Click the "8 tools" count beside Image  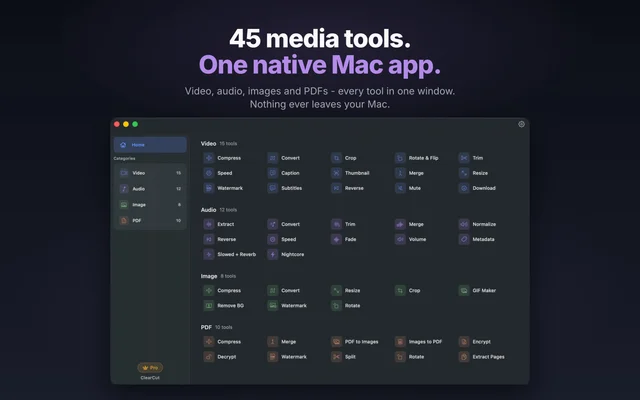pyautogui.click(x=228, y=276)
